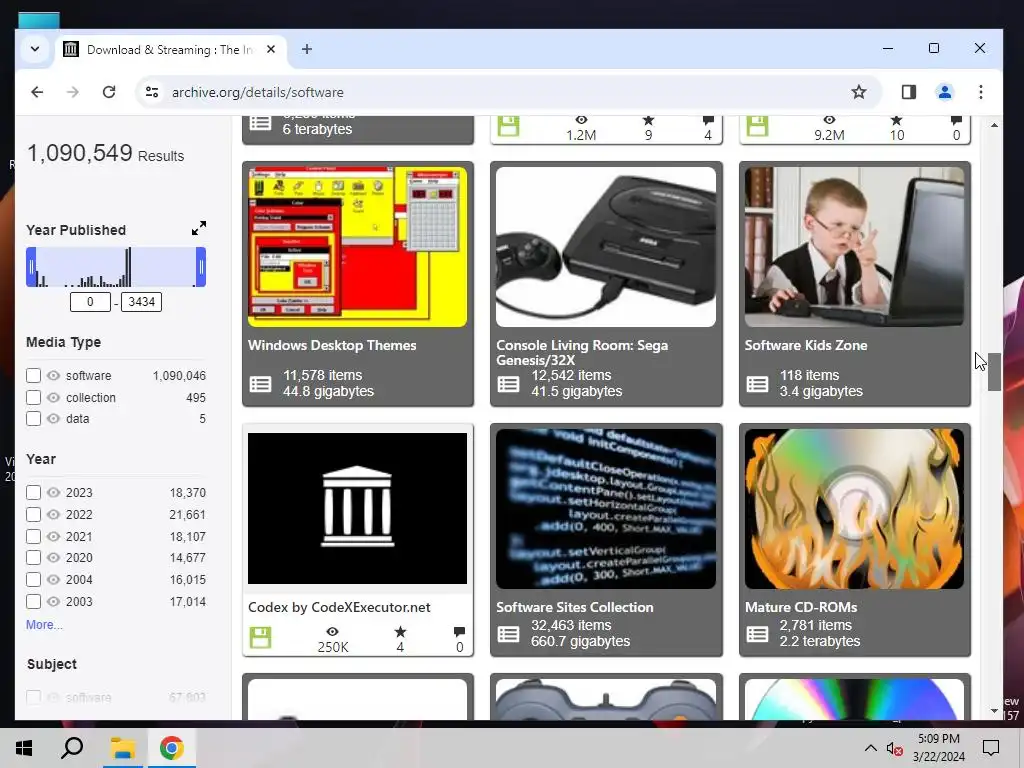Open Chrome side panel
Screen dimensions: 1024x768
click(x=908, y=92)
